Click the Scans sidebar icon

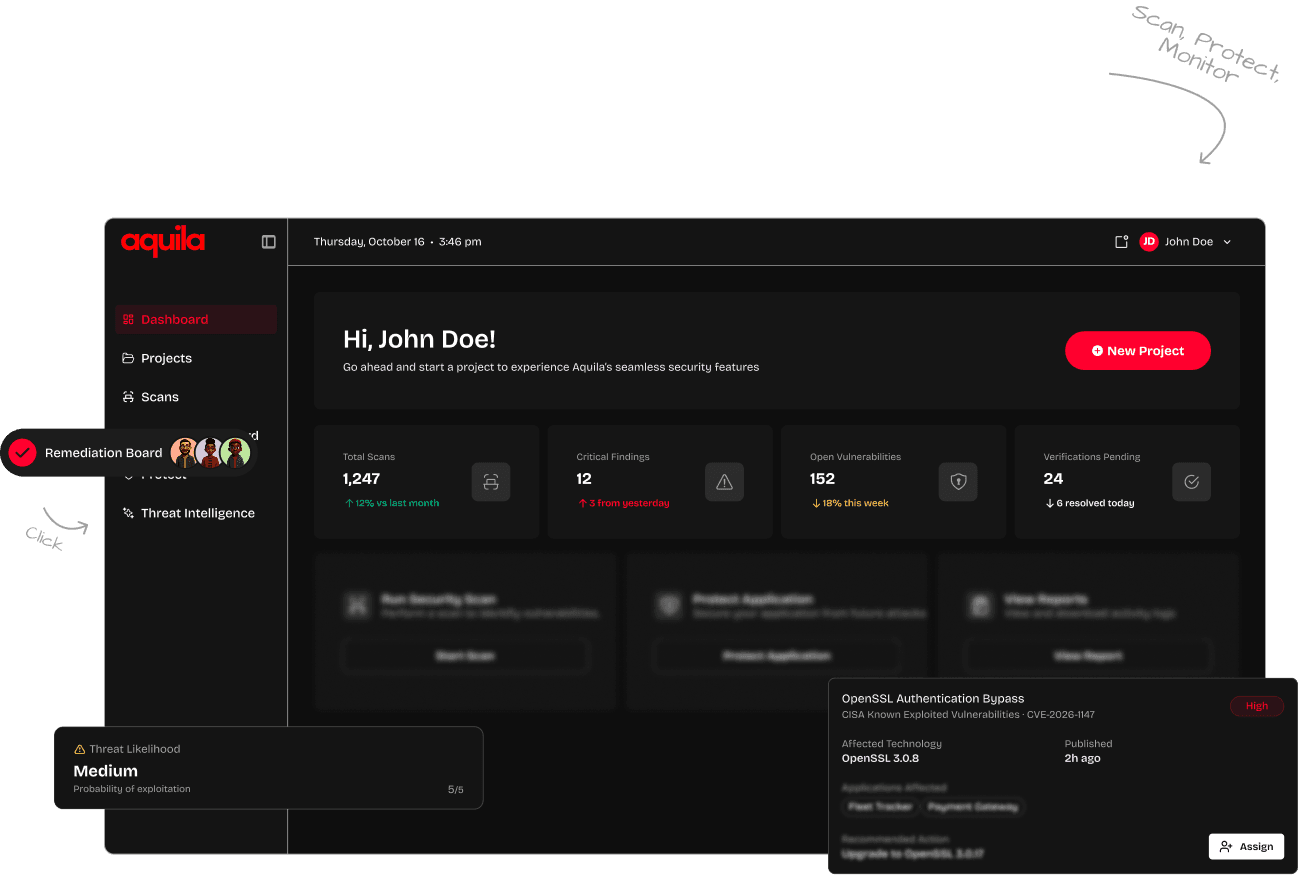point(128,397)
